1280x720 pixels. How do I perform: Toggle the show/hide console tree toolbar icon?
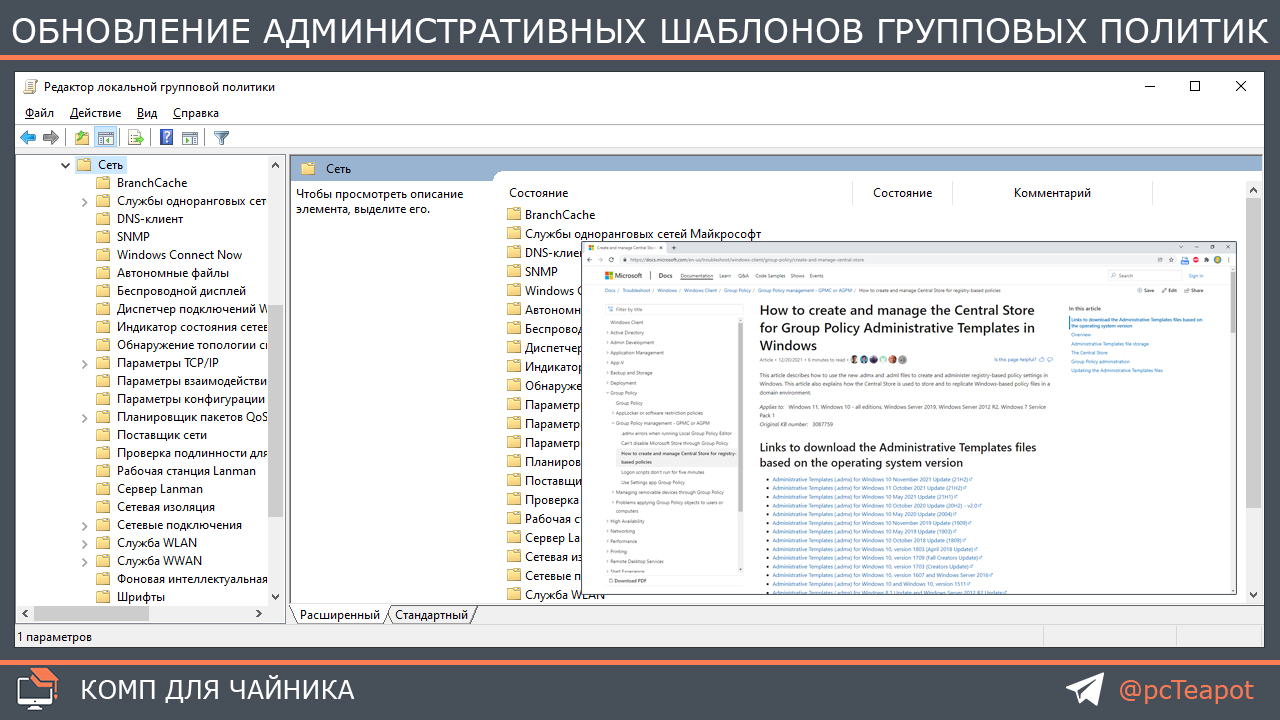click(105, 138)
